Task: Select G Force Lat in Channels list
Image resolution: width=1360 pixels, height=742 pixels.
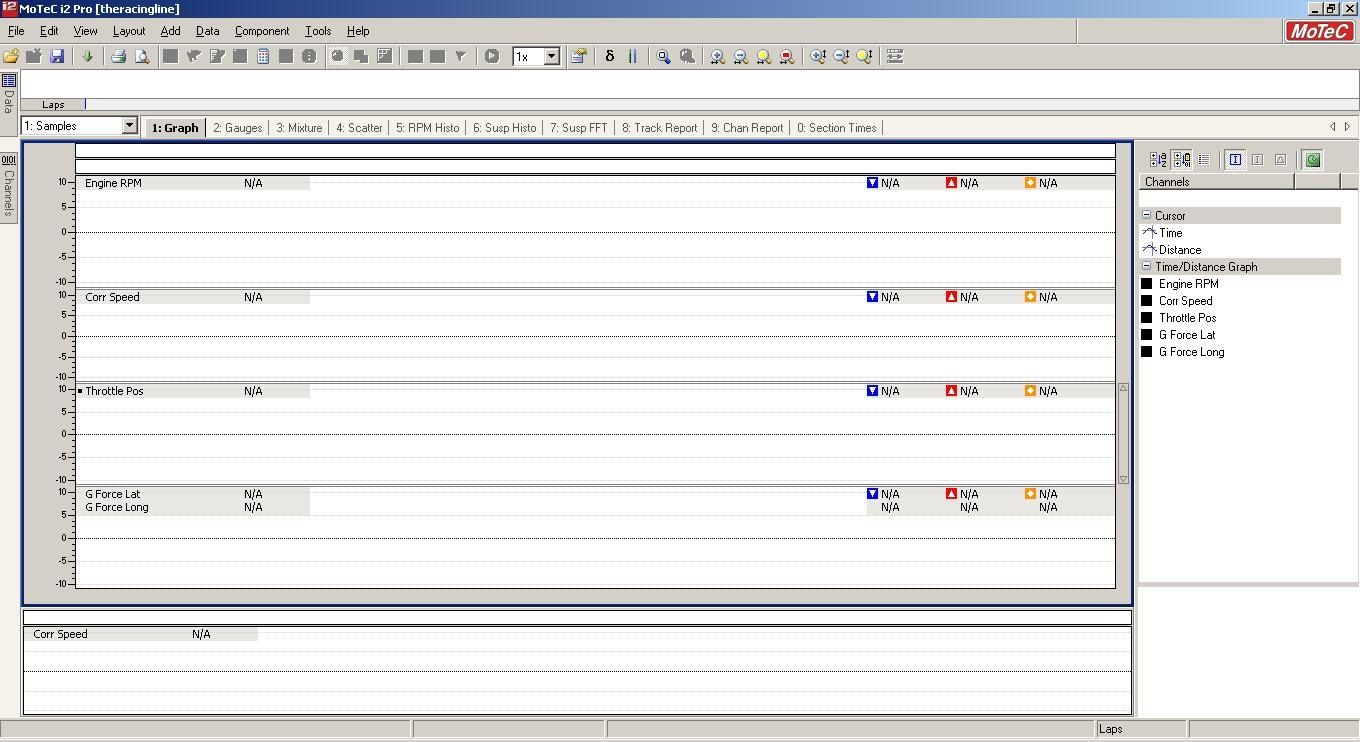Action: click(1187, 335)
